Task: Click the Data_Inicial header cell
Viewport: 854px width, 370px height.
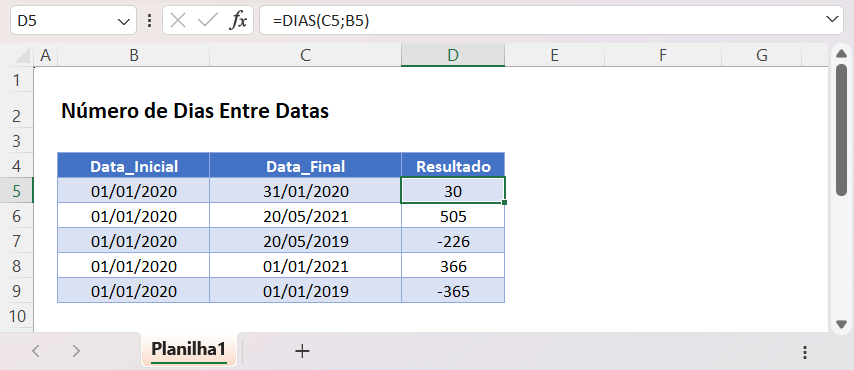Action: click(133, 166)
